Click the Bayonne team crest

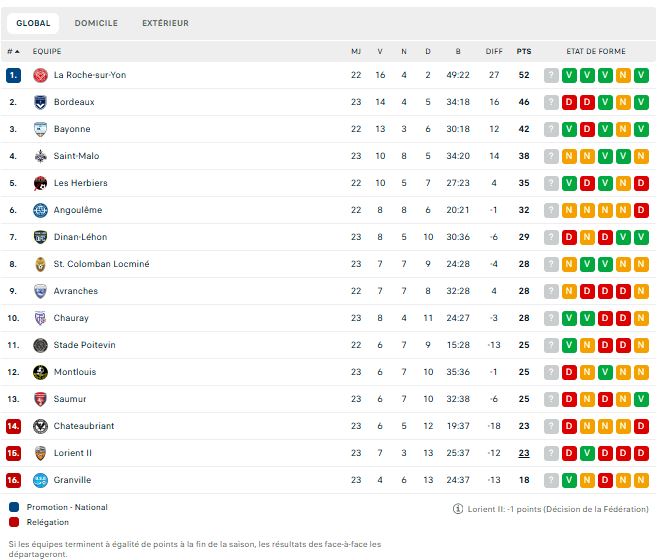click(x=40, y=129)
